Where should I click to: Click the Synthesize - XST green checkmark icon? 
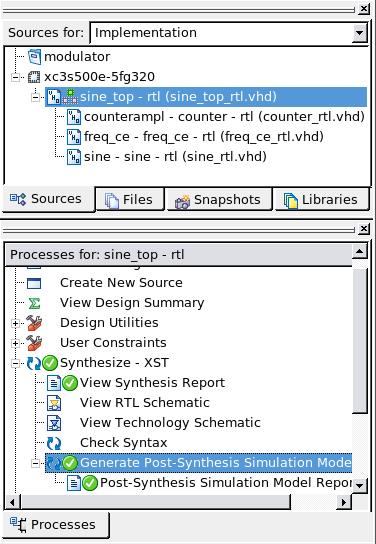point(50,363)
